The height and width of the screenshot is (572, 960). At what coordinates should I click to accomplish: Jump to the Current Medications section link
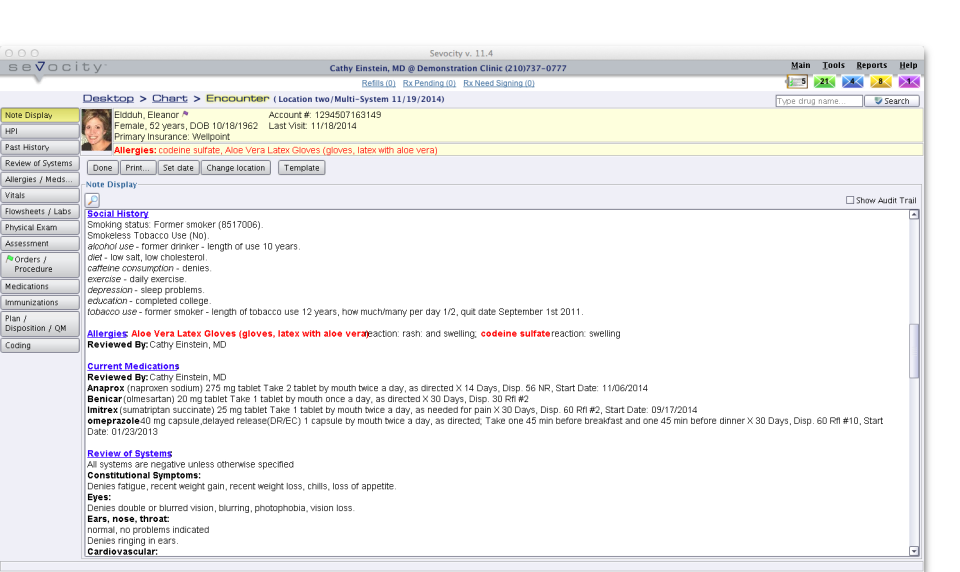[x=133, y=366]
